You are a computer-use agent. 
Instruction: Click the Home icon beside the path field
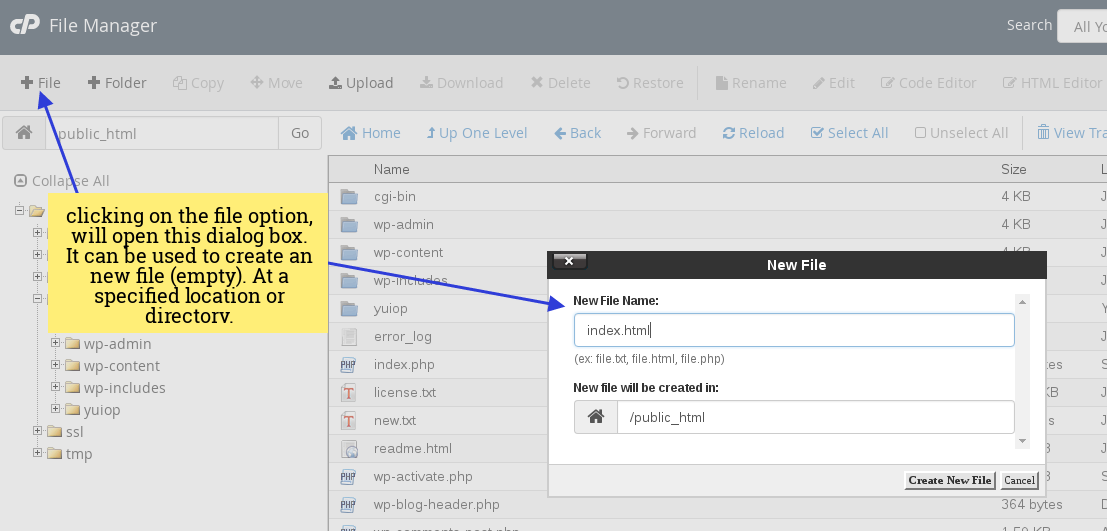click(24, 133)
